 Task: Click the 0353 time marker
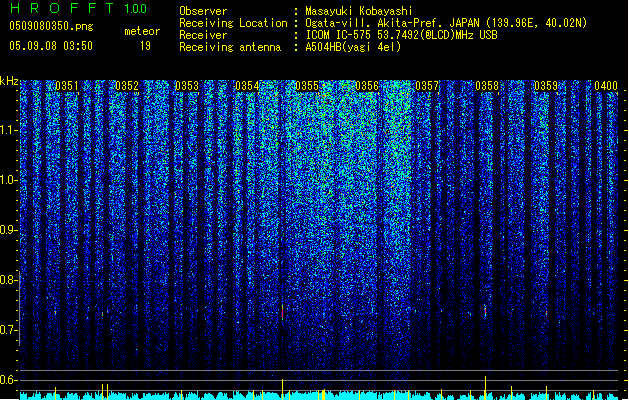pos(187,86)
